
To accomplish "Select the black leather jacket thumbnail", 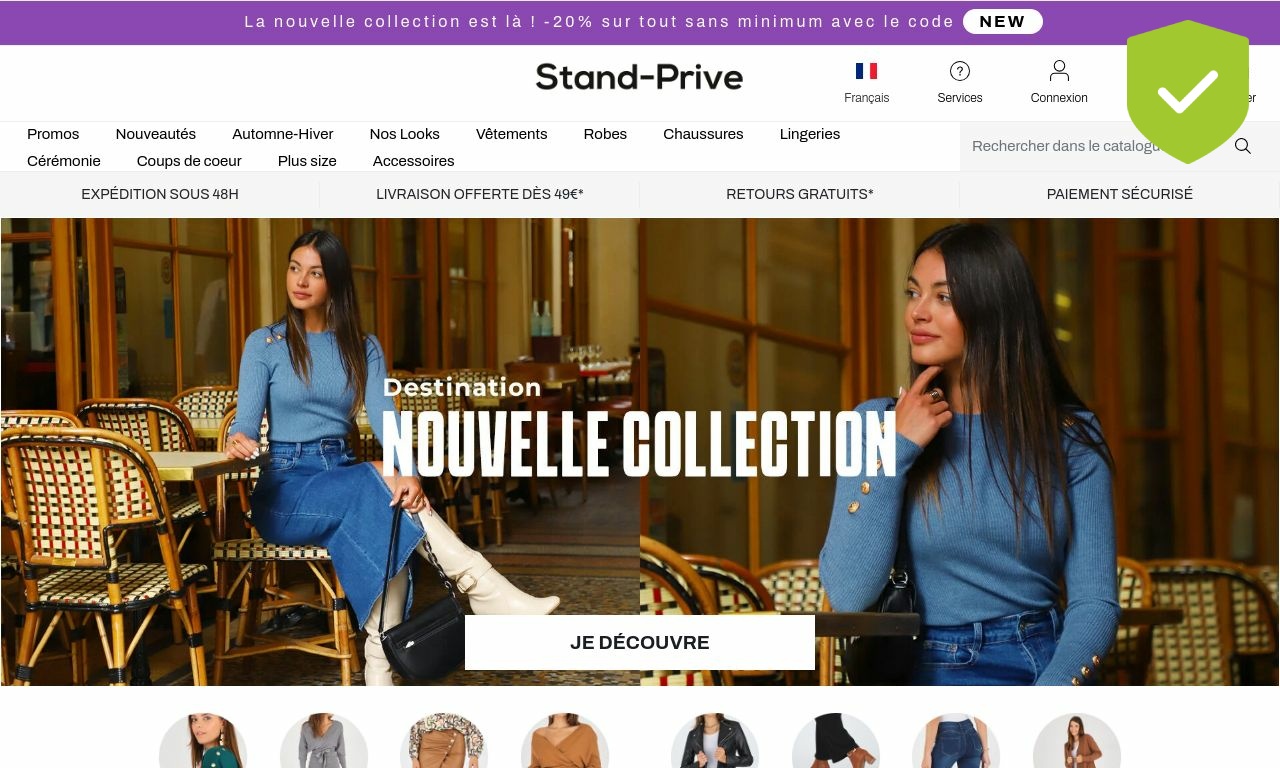I will coord(715,741).
